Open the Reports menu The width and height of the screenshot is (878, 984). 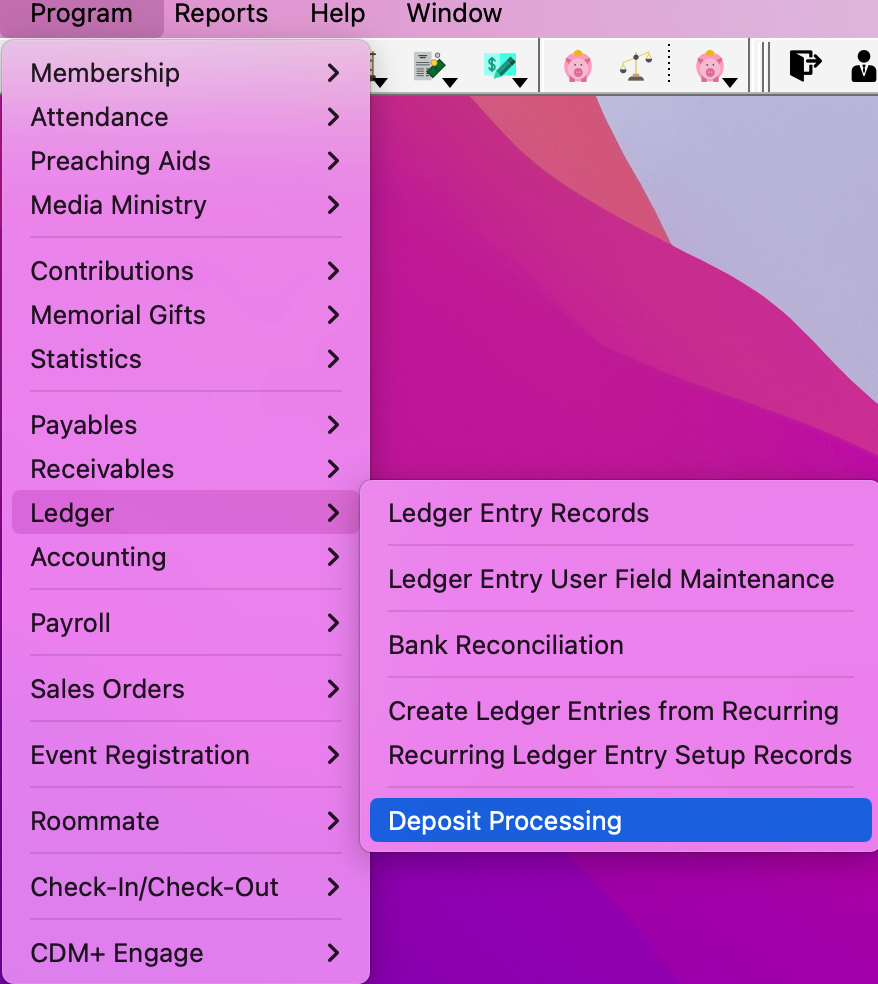pos(221,14)
